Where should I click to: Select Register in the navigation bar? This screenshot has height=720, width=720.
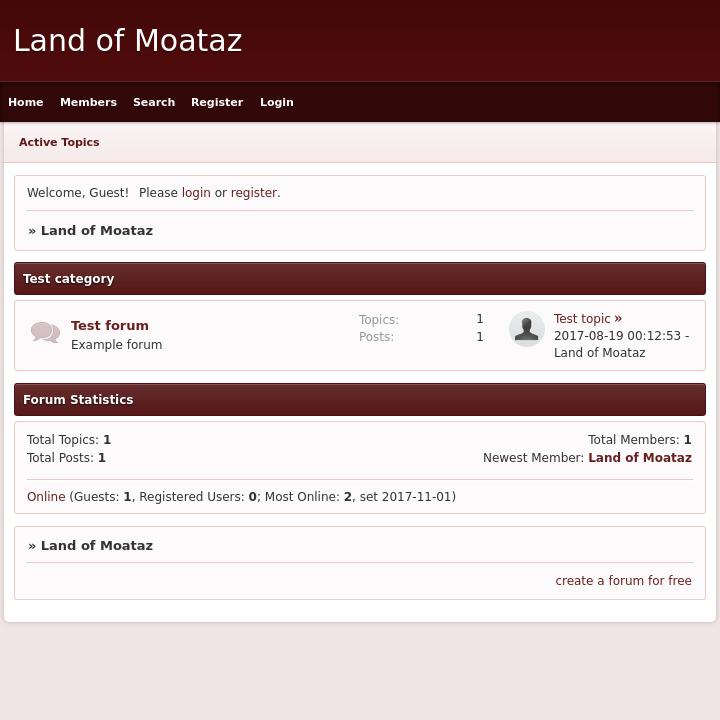pos(217,102)
